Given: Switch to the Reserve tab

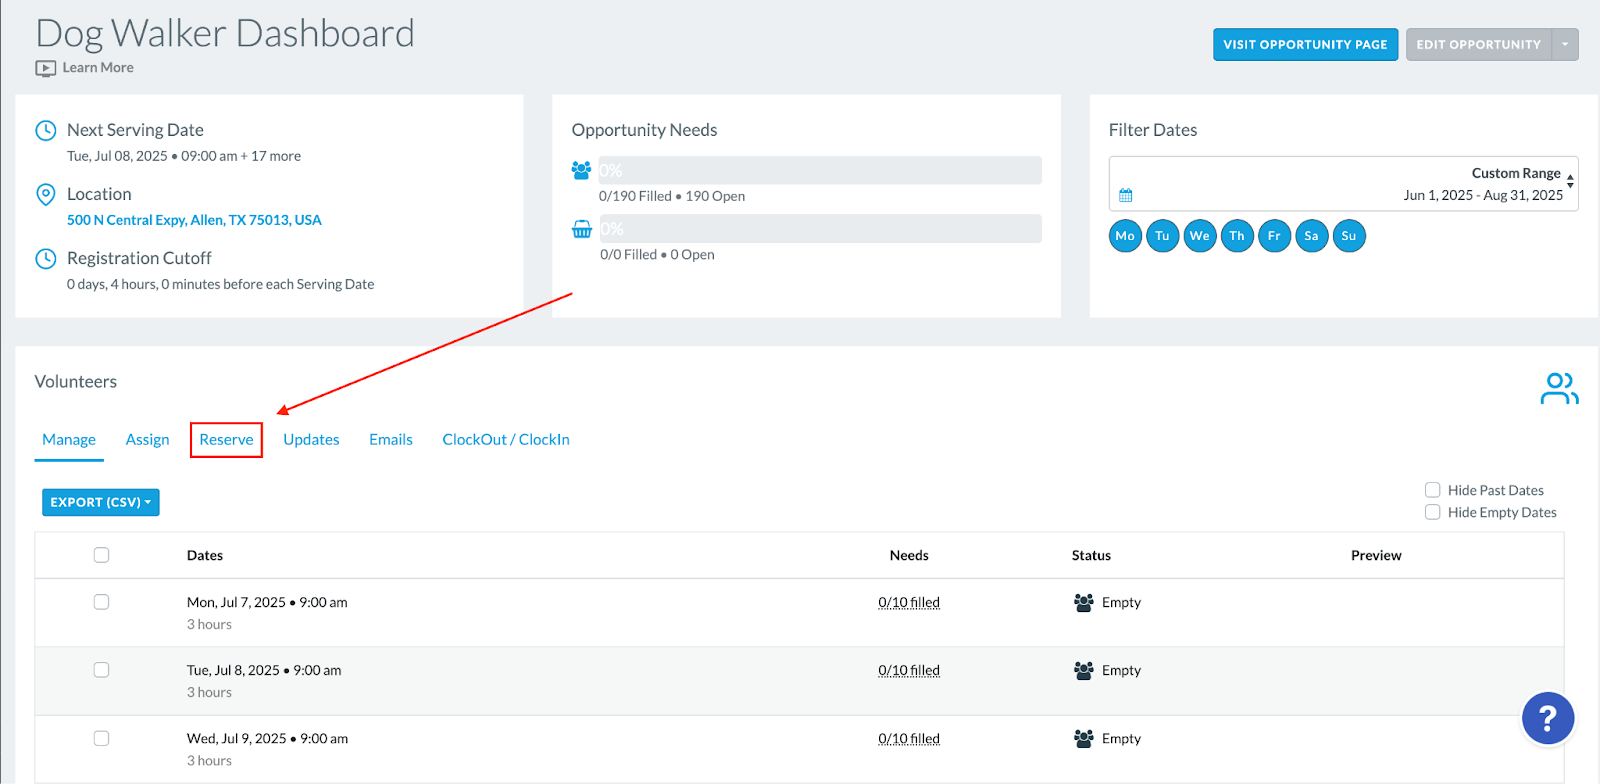Looking at the screenshot, I should click(x=226, y=439).
